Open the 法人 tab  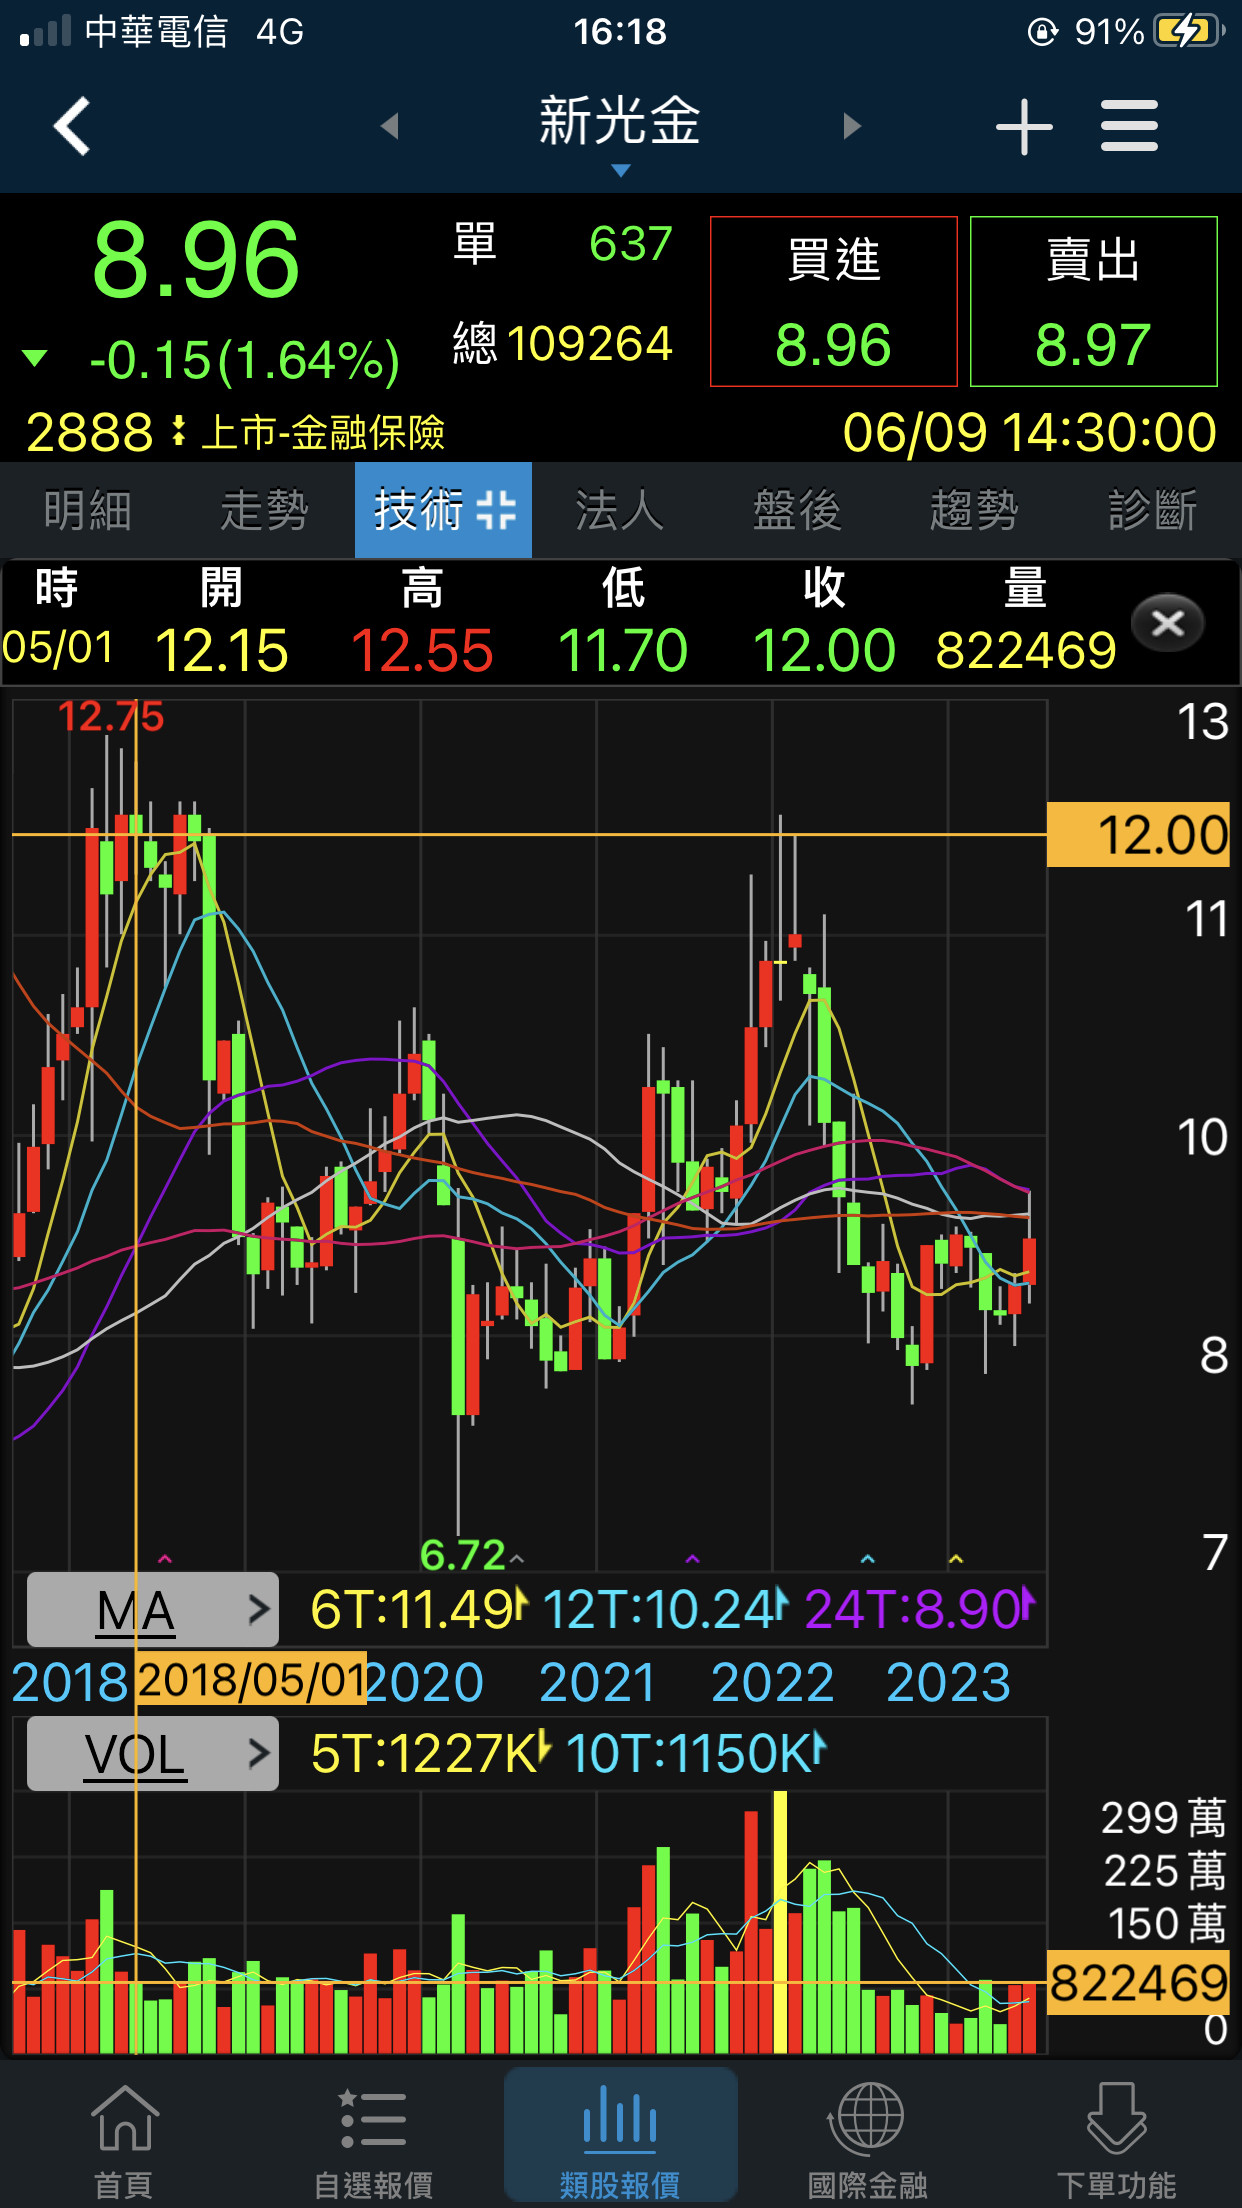tap(620, 510)
